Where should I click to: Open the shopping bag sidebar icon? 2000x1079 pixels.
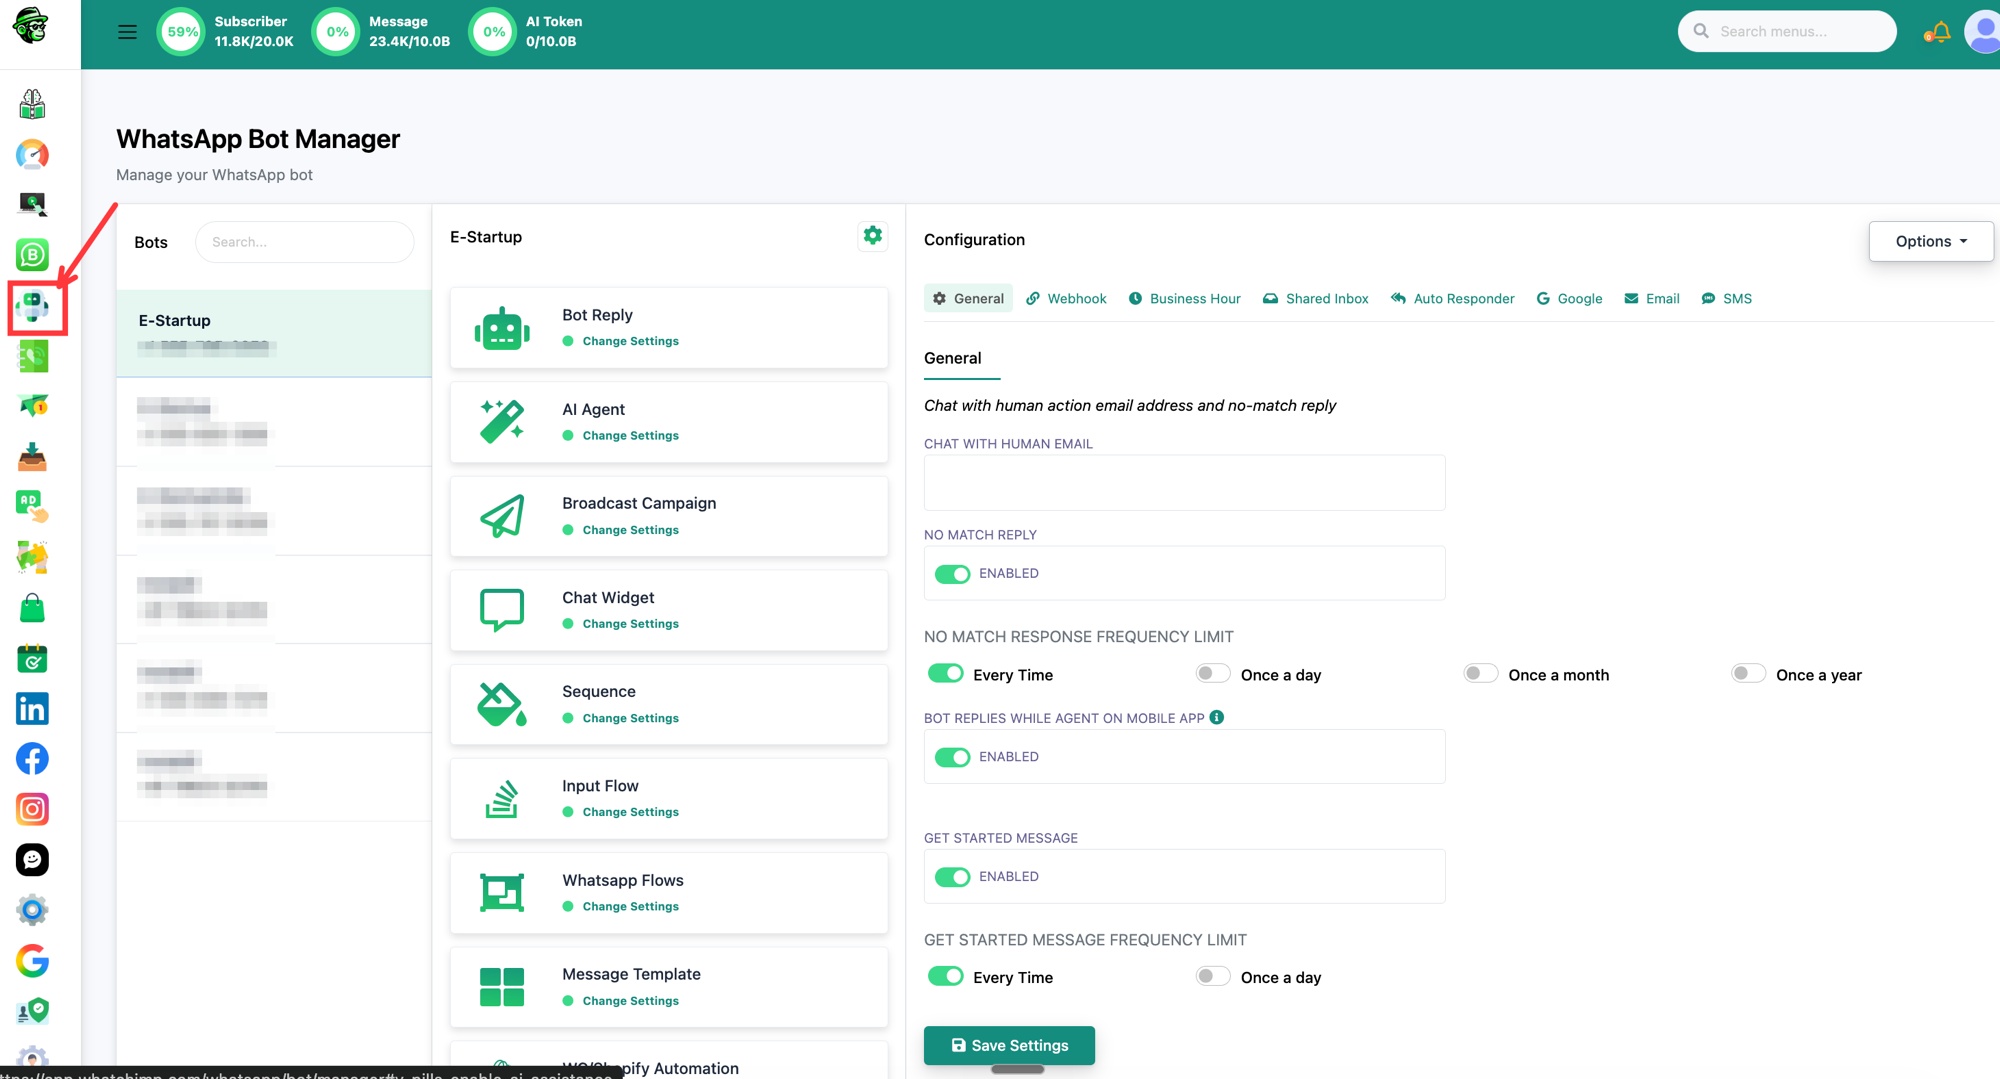[x=32, y=608]
